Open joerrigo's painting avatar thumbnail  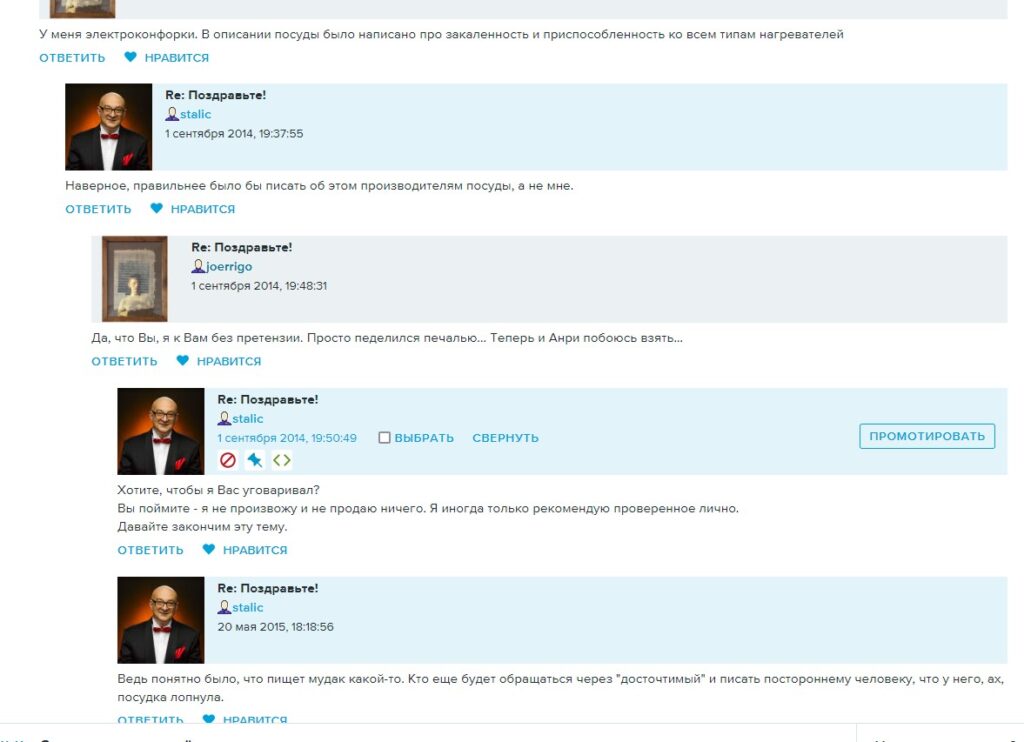coord(135,279)
